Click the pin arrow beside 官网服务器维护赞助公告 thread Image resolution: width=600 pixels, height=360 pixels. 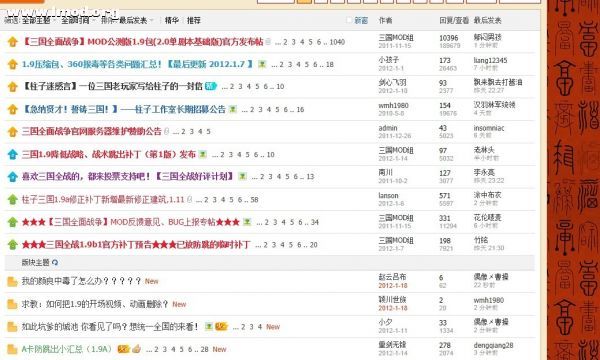click(x=13, y=132)
